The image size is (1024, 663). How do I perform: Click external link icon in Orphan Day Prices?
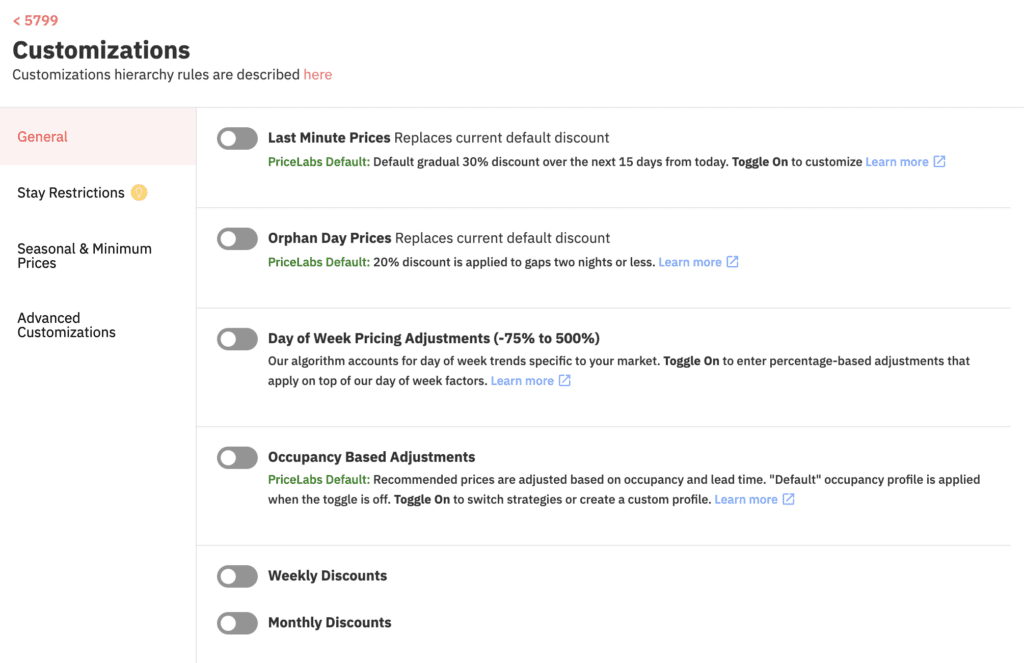tap(732, 262)
